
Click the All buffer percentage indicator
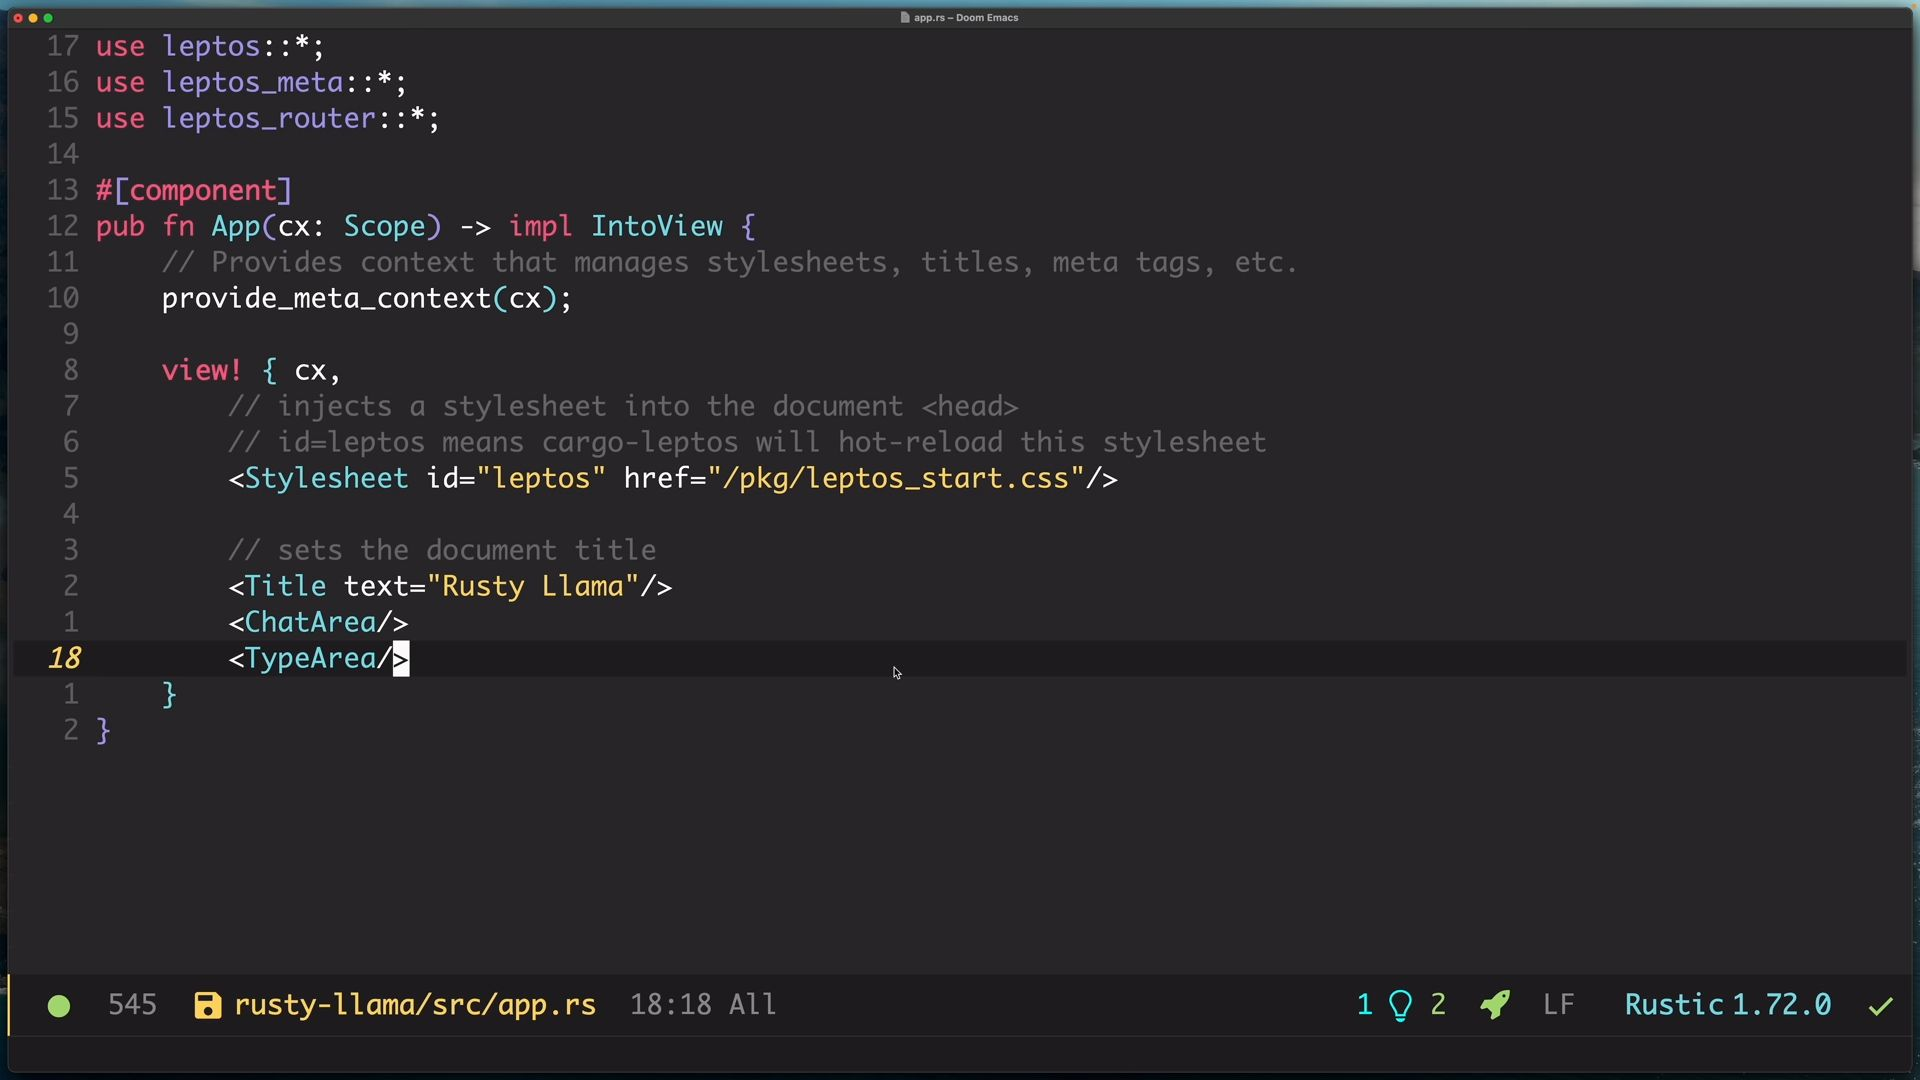pos(752,1005)
